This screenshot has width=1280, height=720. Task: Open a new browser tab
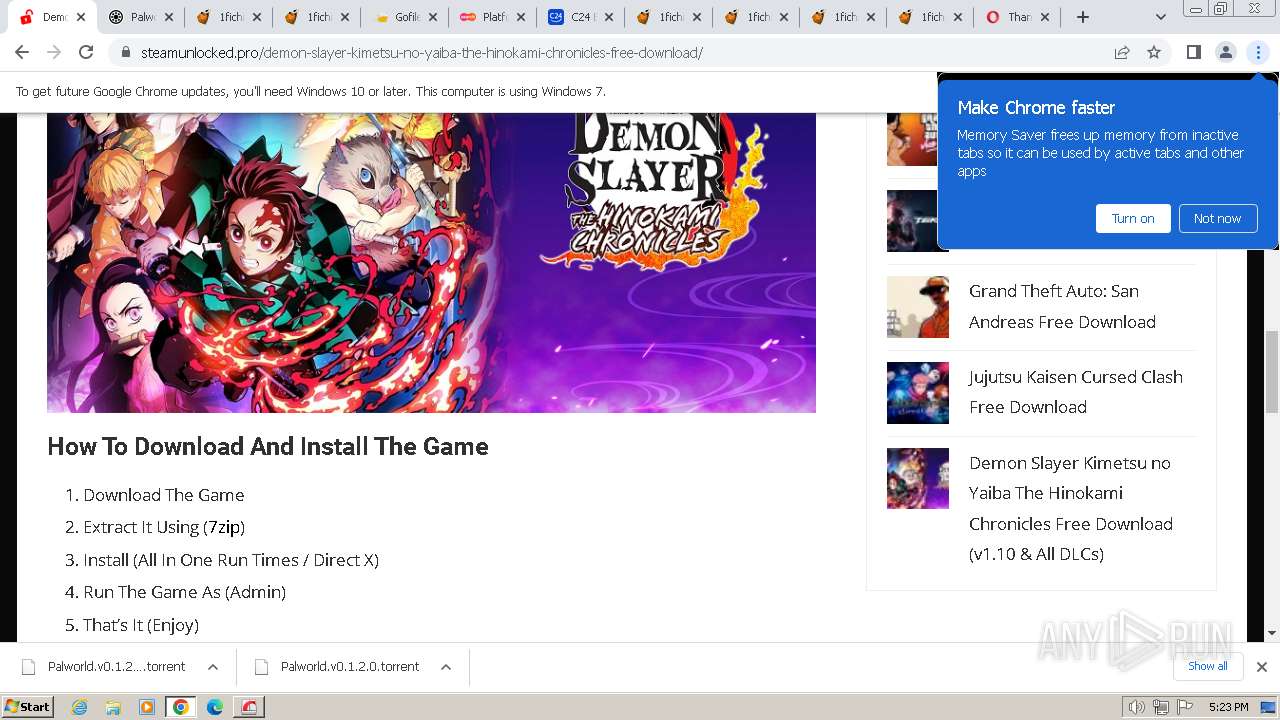(1082, 17)
